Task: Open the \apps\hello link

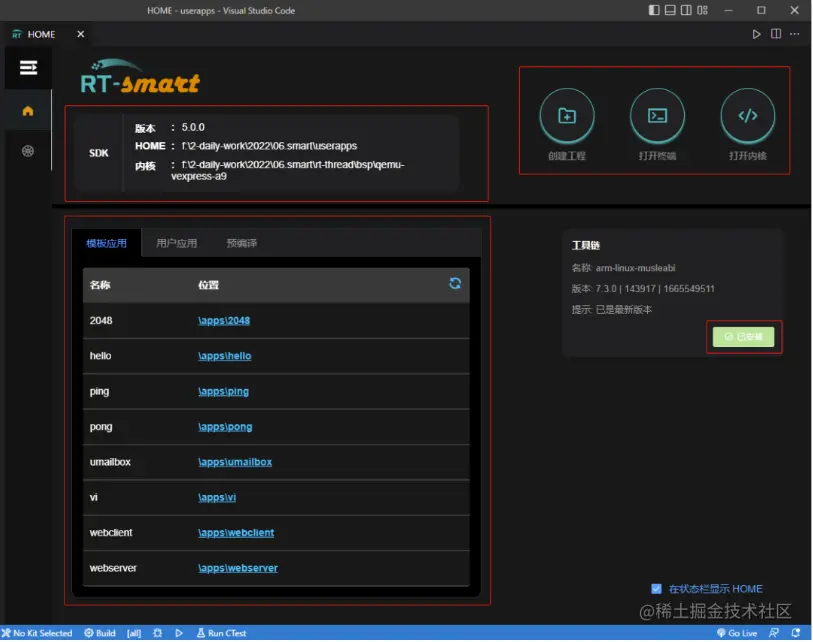Action: pyautogui.click(x=225, y=356)
